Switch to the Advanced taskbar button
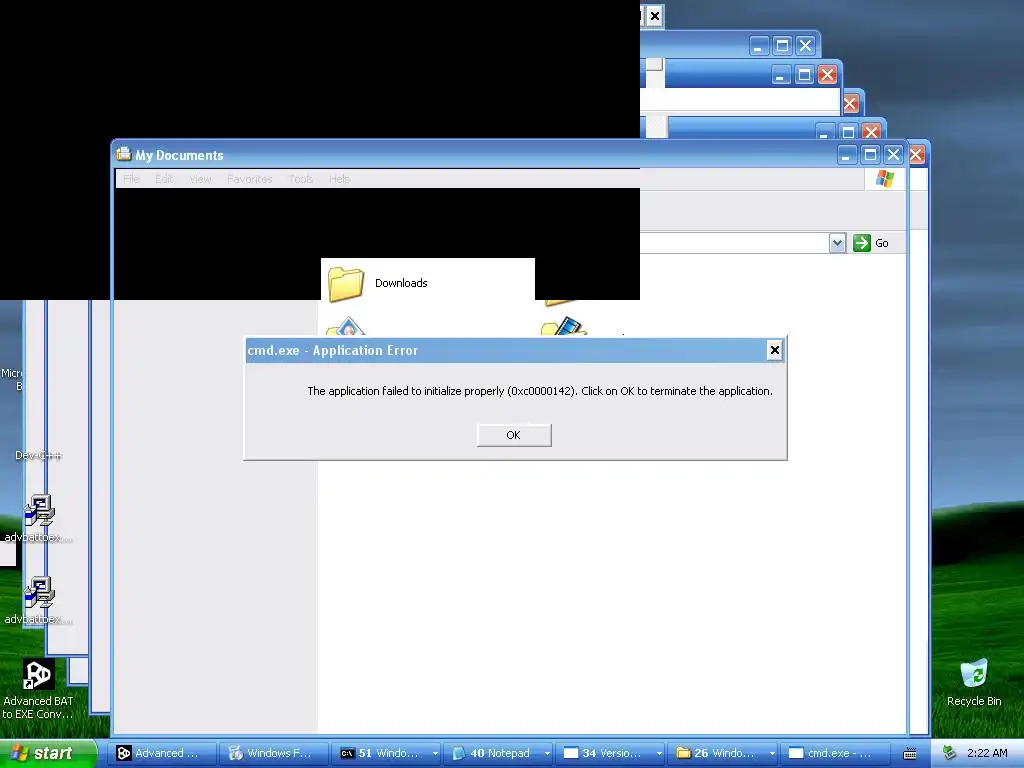This screenshot has width=1024, height=768. point(161,753)
